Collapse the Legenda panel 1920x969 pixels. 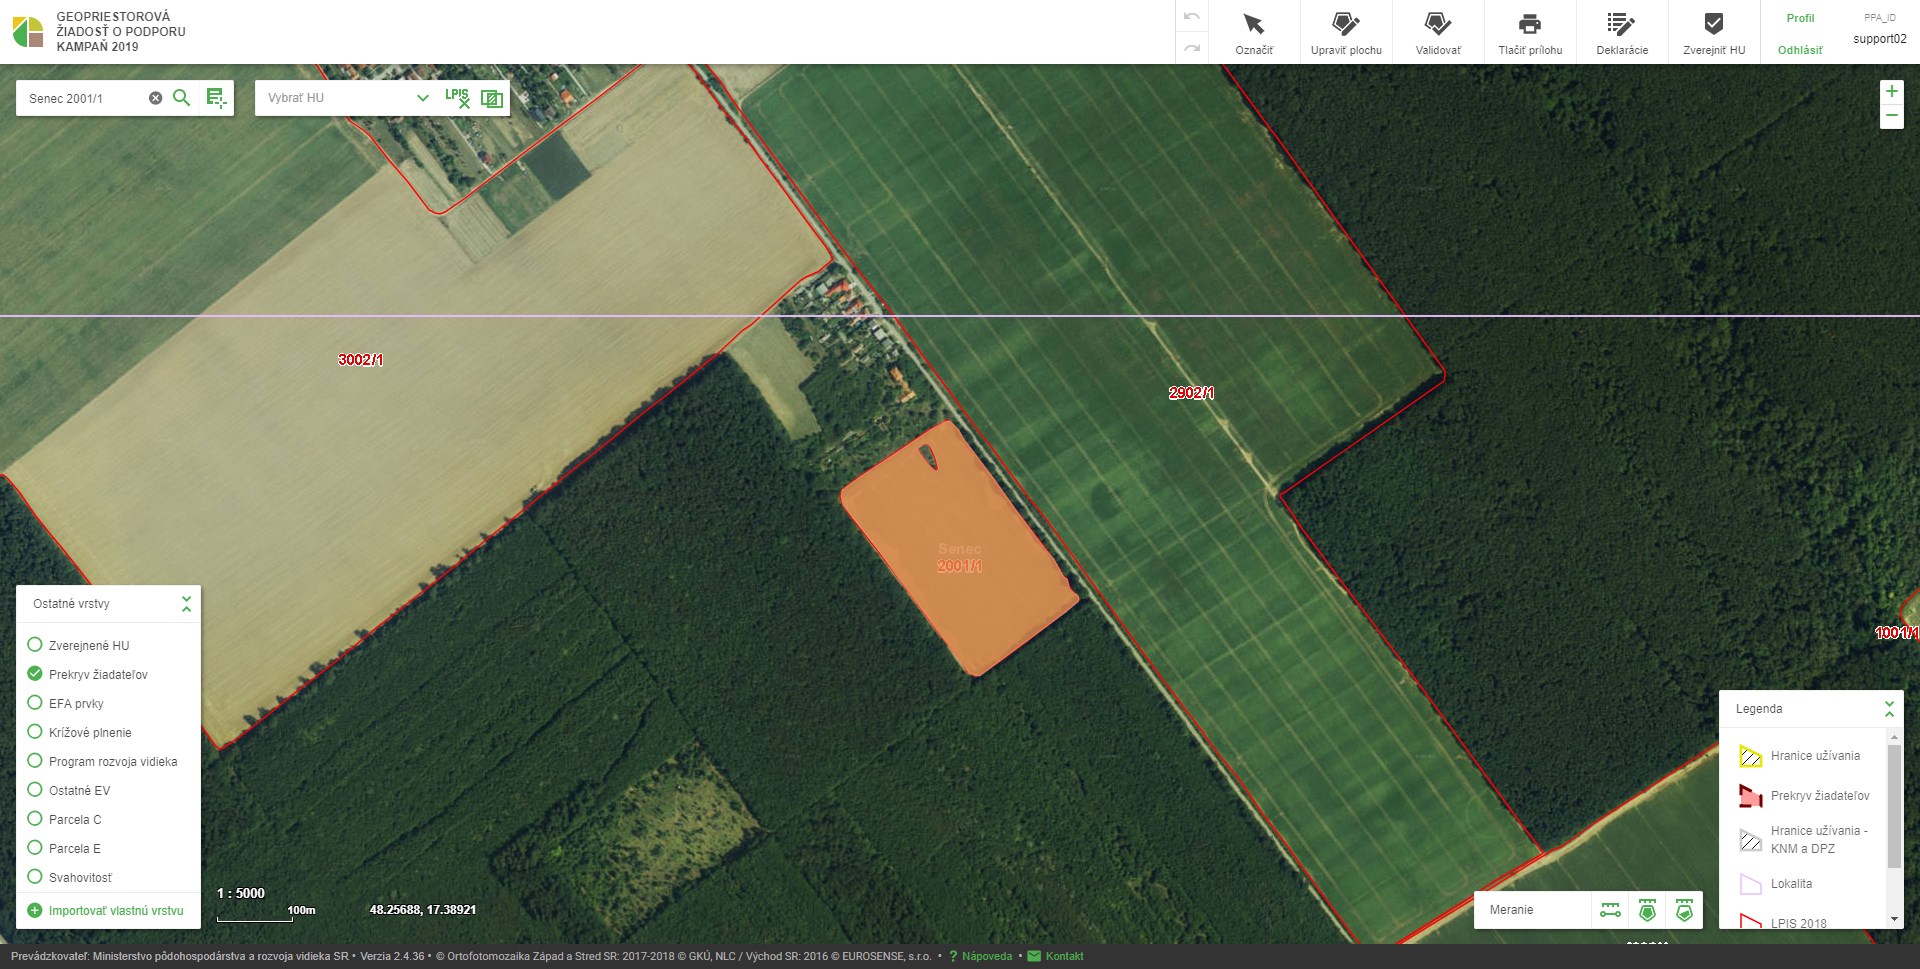point(1889,709)
